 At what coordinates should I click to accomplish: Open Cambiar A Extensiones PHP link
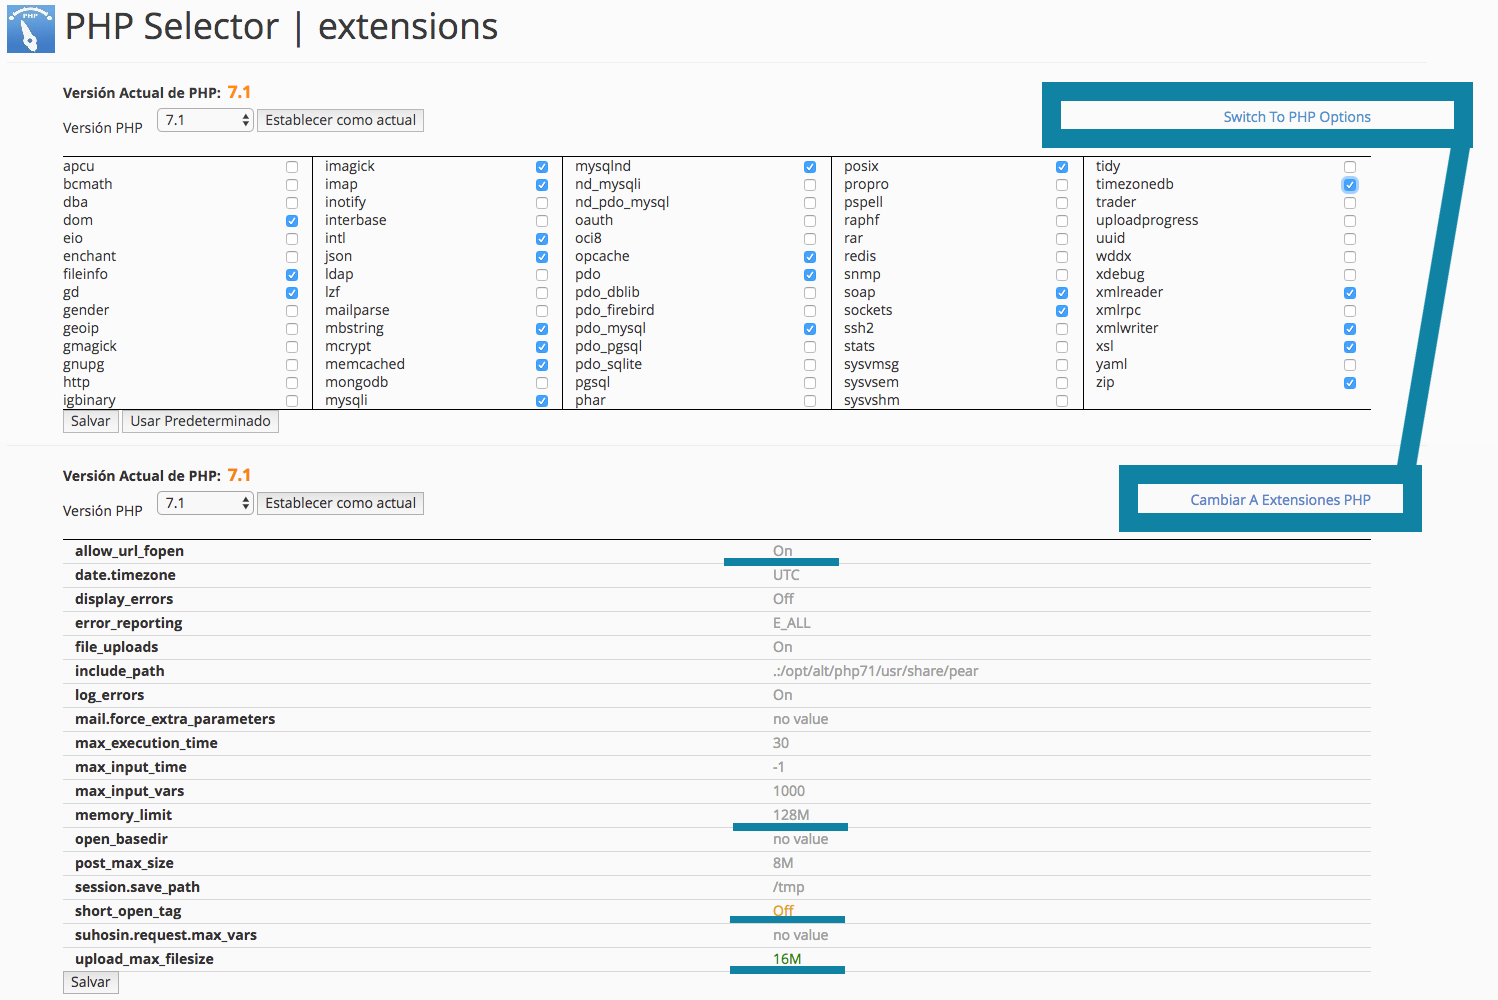click(x=1280, y=500)
